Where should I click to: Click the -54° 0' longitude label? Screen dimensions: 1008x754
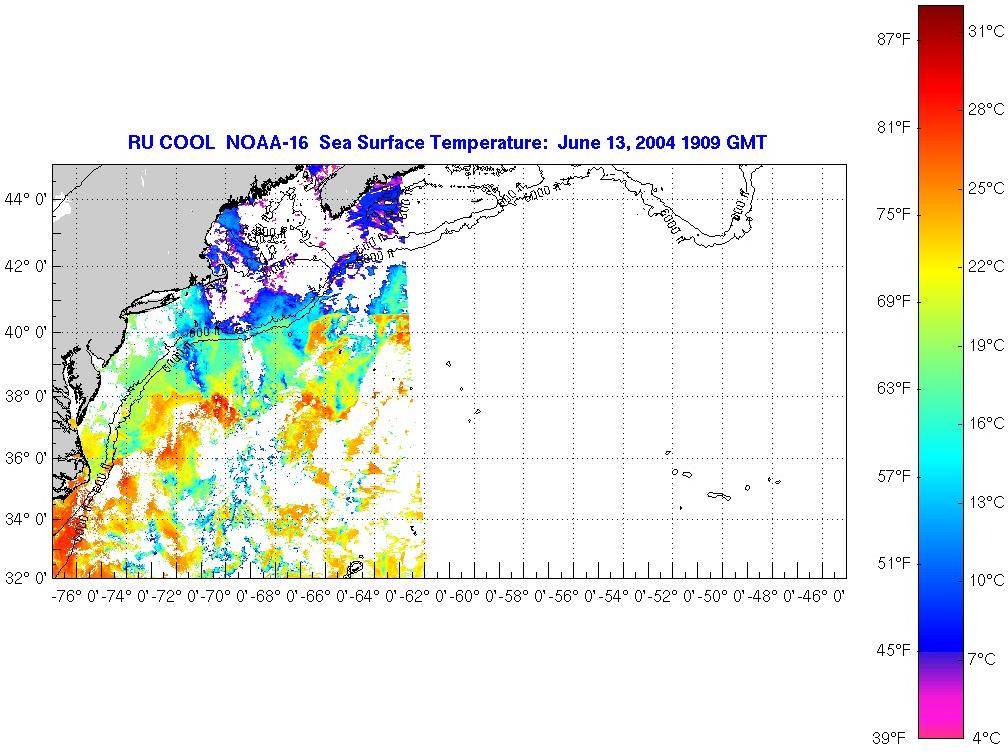tap(622, 597)
